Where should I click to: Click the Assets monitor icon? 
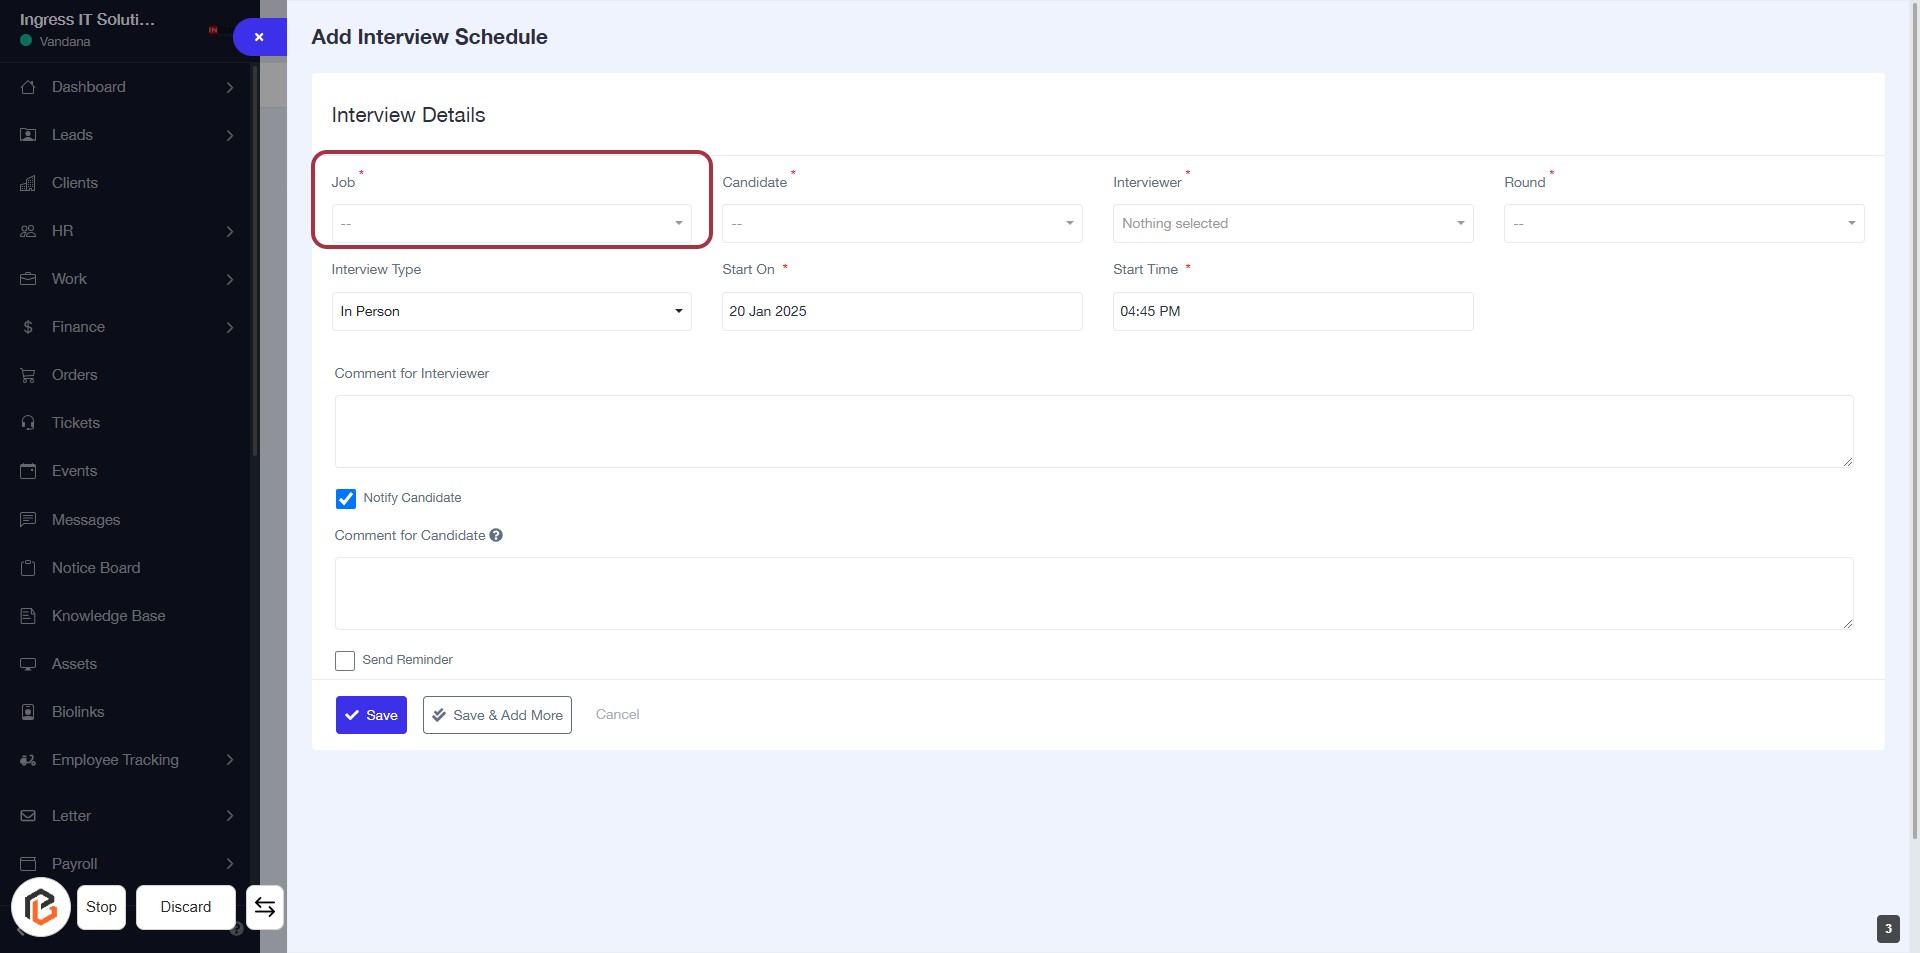(x=28, y=664)
